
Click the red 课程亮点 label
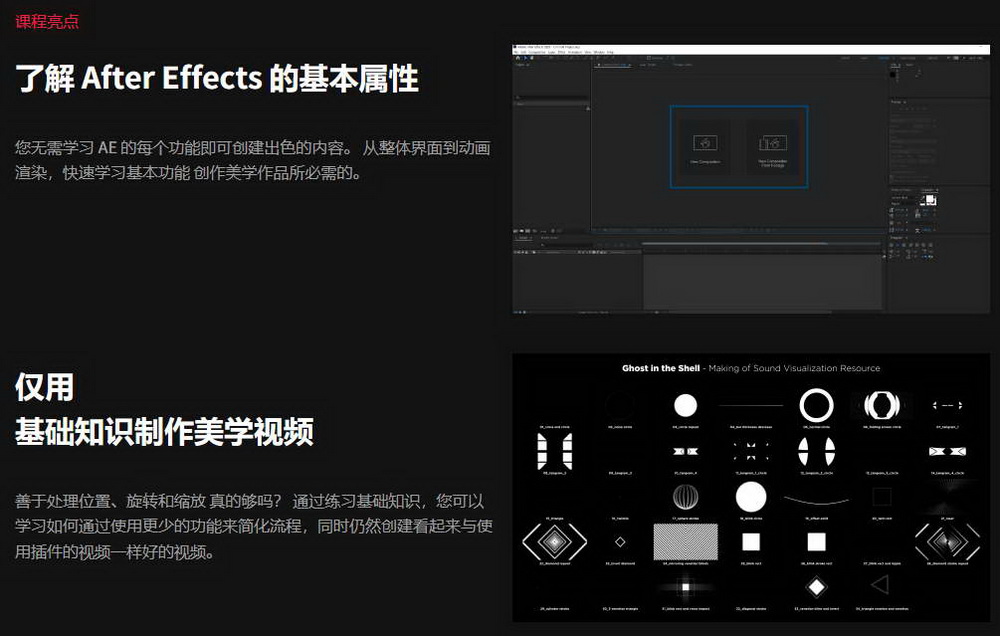pyautogui.click(x=47, y=21)
